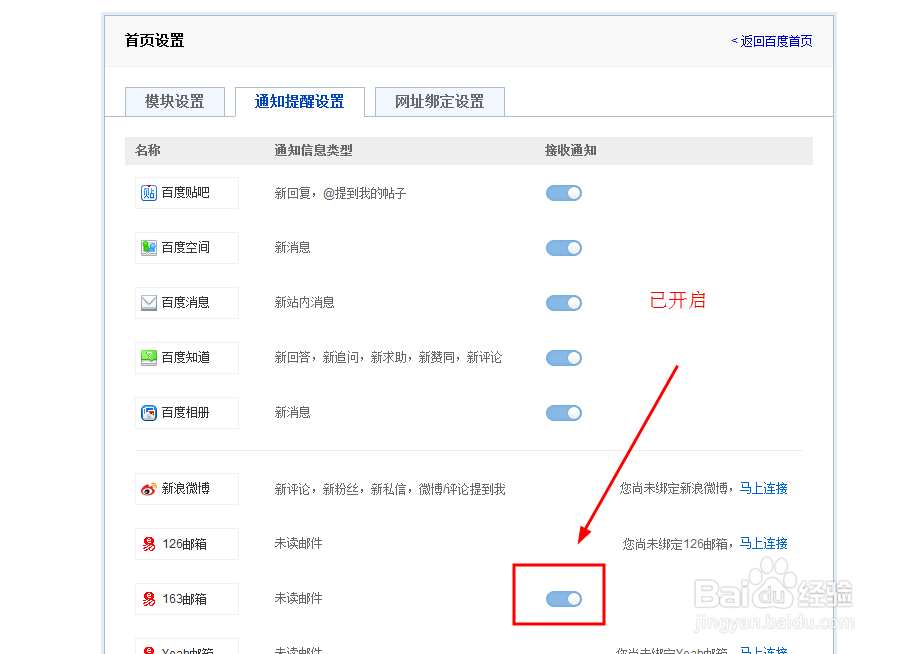Click the 百度相册 name label
905x654 pixels.
[185, 413]
